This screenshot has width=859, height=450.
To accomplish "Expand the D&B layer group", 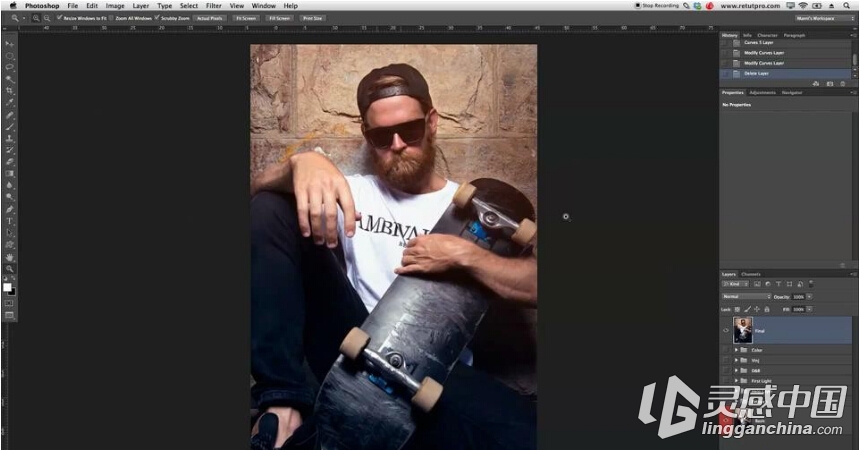I will coord(736,371).
